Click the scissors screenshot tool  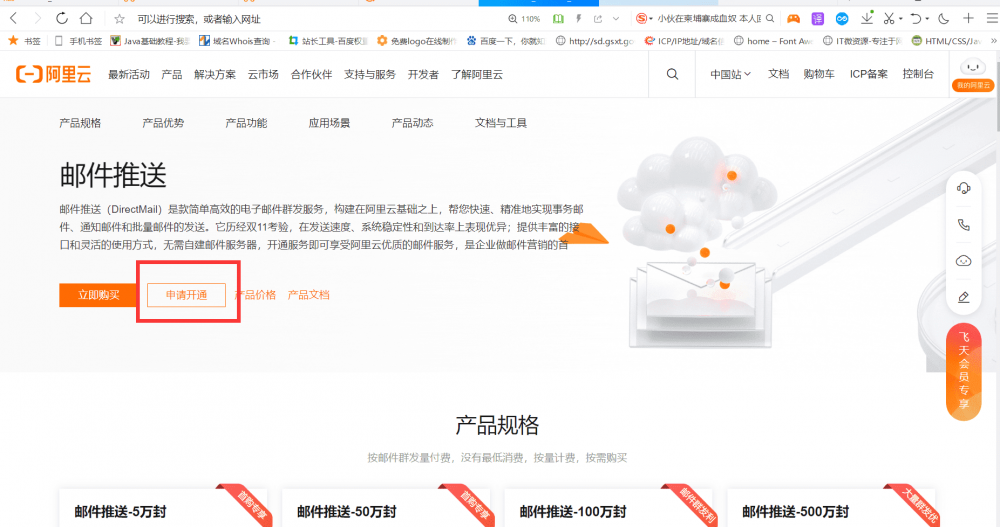click(x=889, y=19)
